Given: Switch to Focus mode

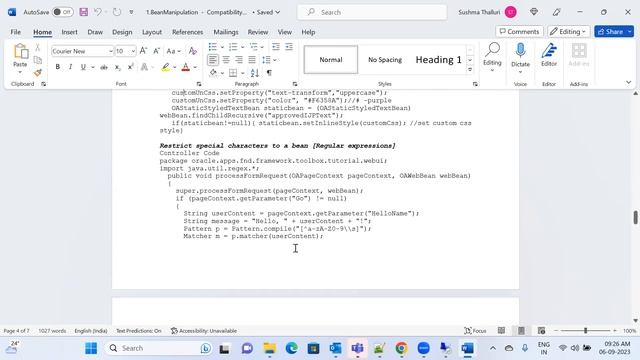Looking at the screenshot, I should coord(475,331).
